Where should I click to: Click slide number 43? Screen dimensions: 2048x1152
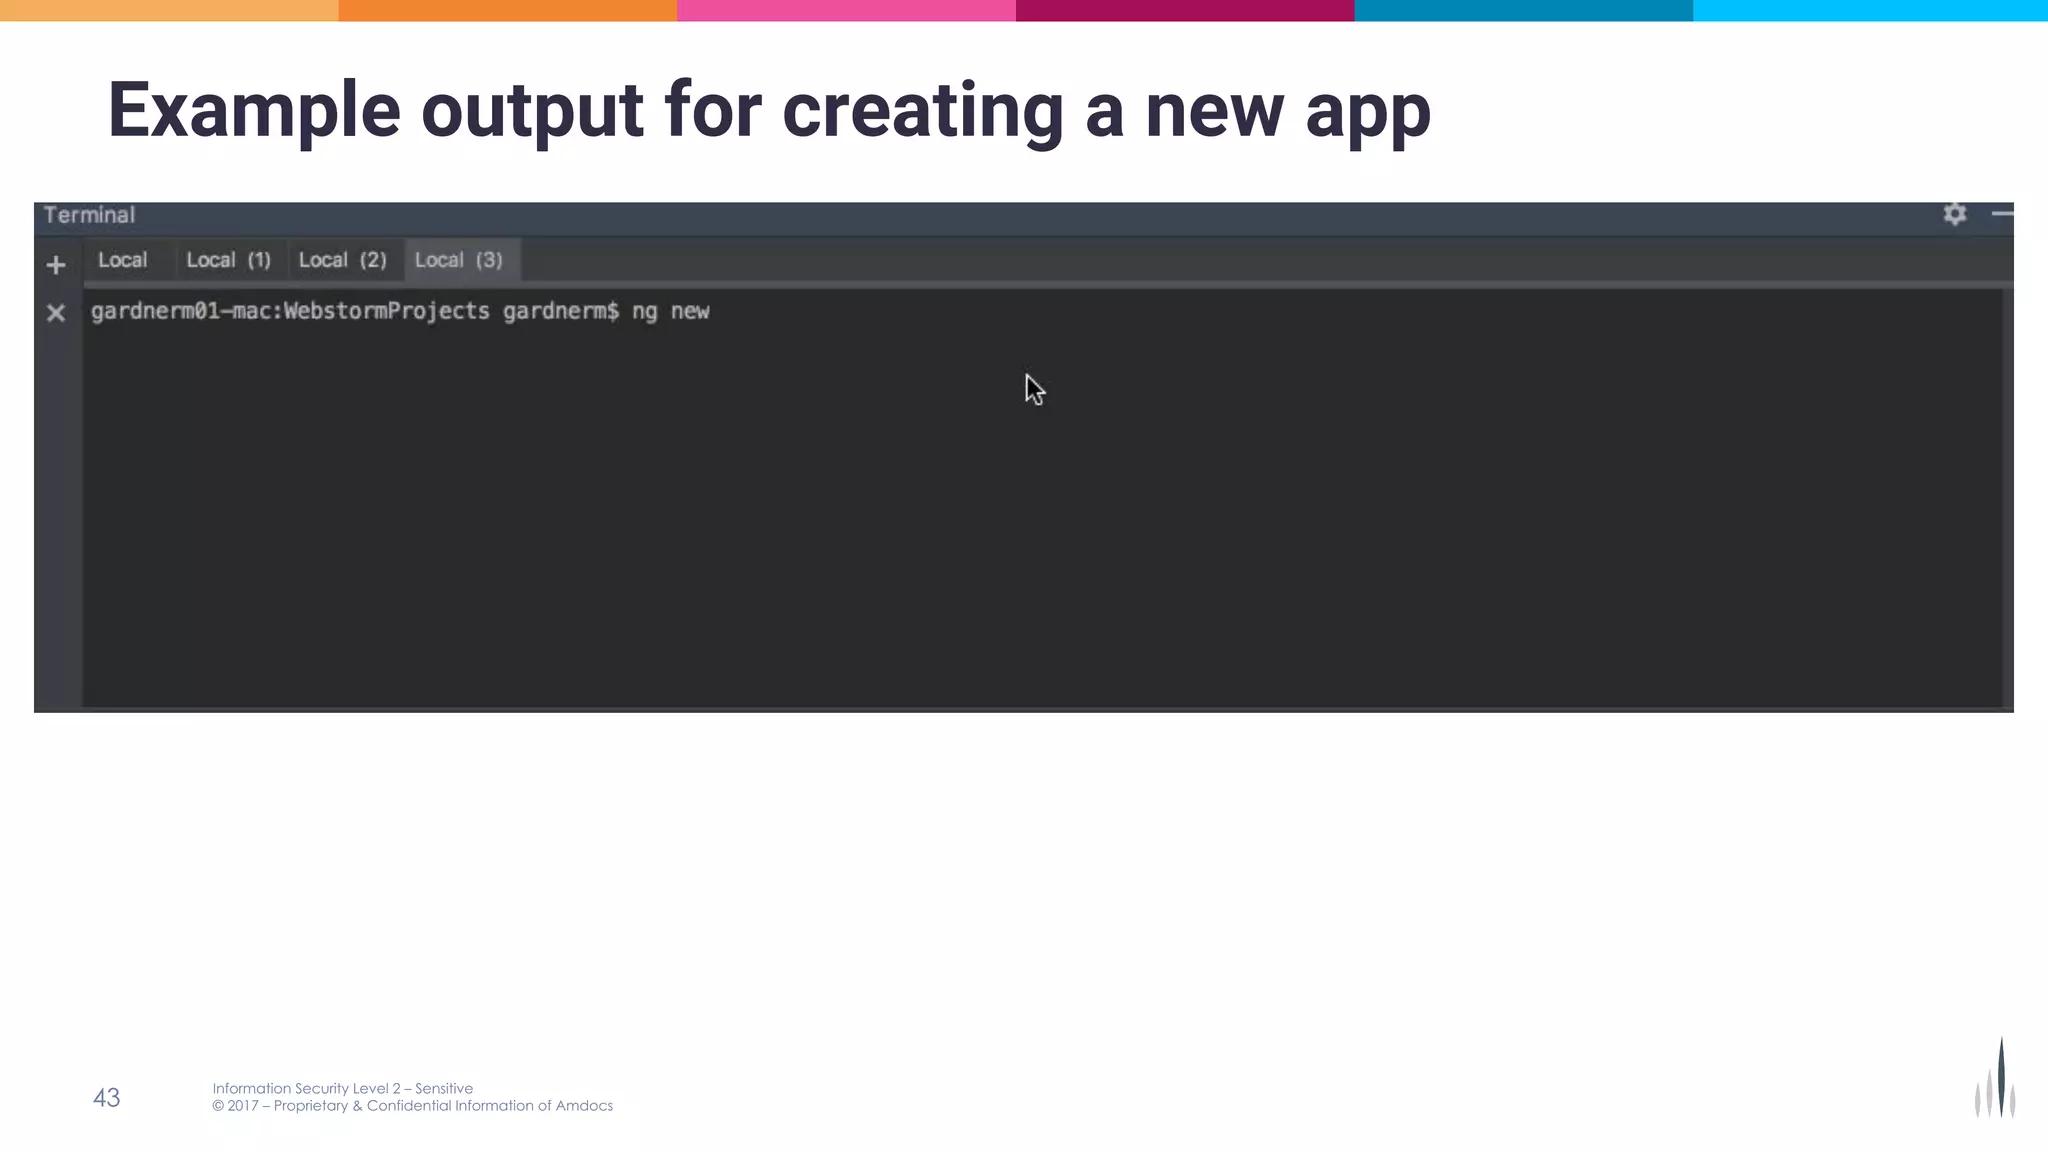pos(106,1097)
